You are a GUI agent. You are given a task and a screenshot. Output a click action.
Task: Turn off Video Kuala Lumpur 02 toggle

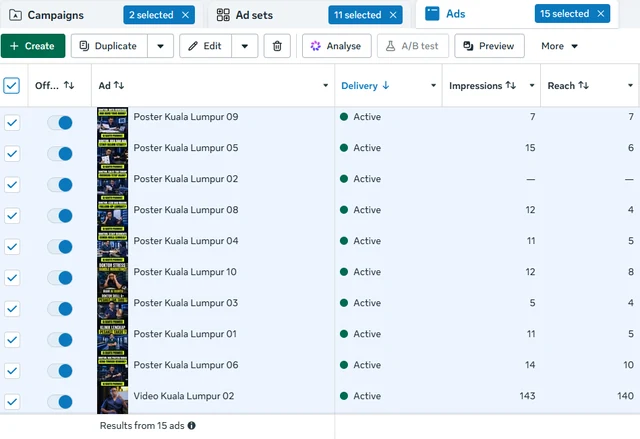[x=60, y=401]
